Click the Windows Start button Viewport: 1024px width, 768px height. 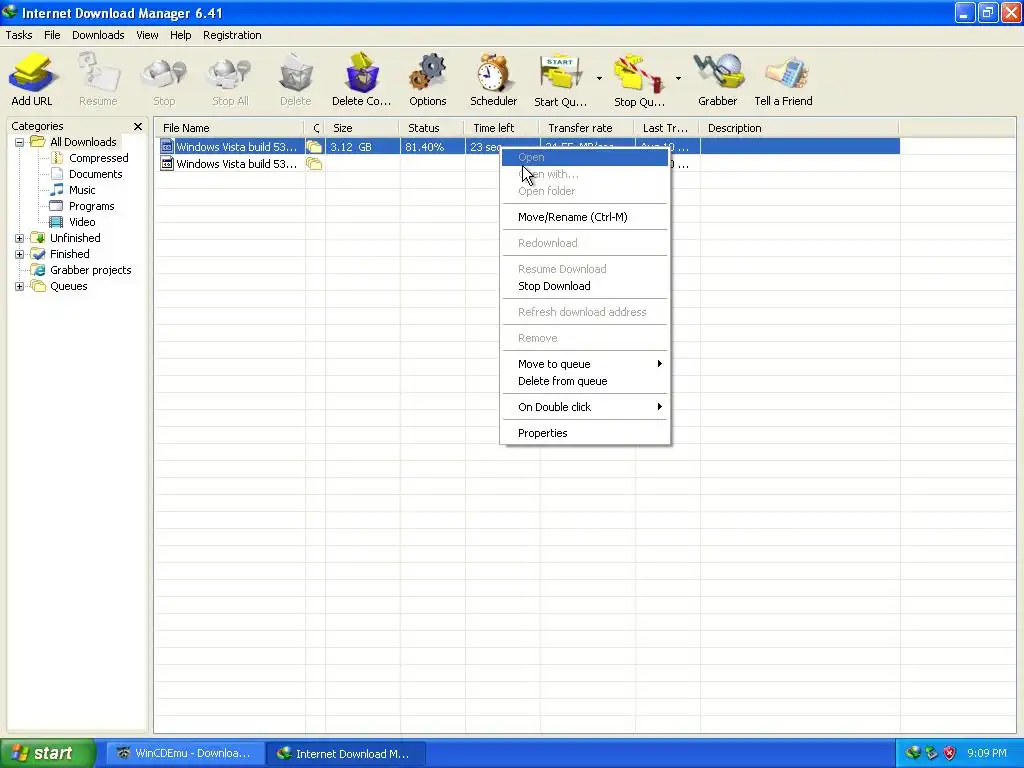pyautogui.click(x=47, y=753)
